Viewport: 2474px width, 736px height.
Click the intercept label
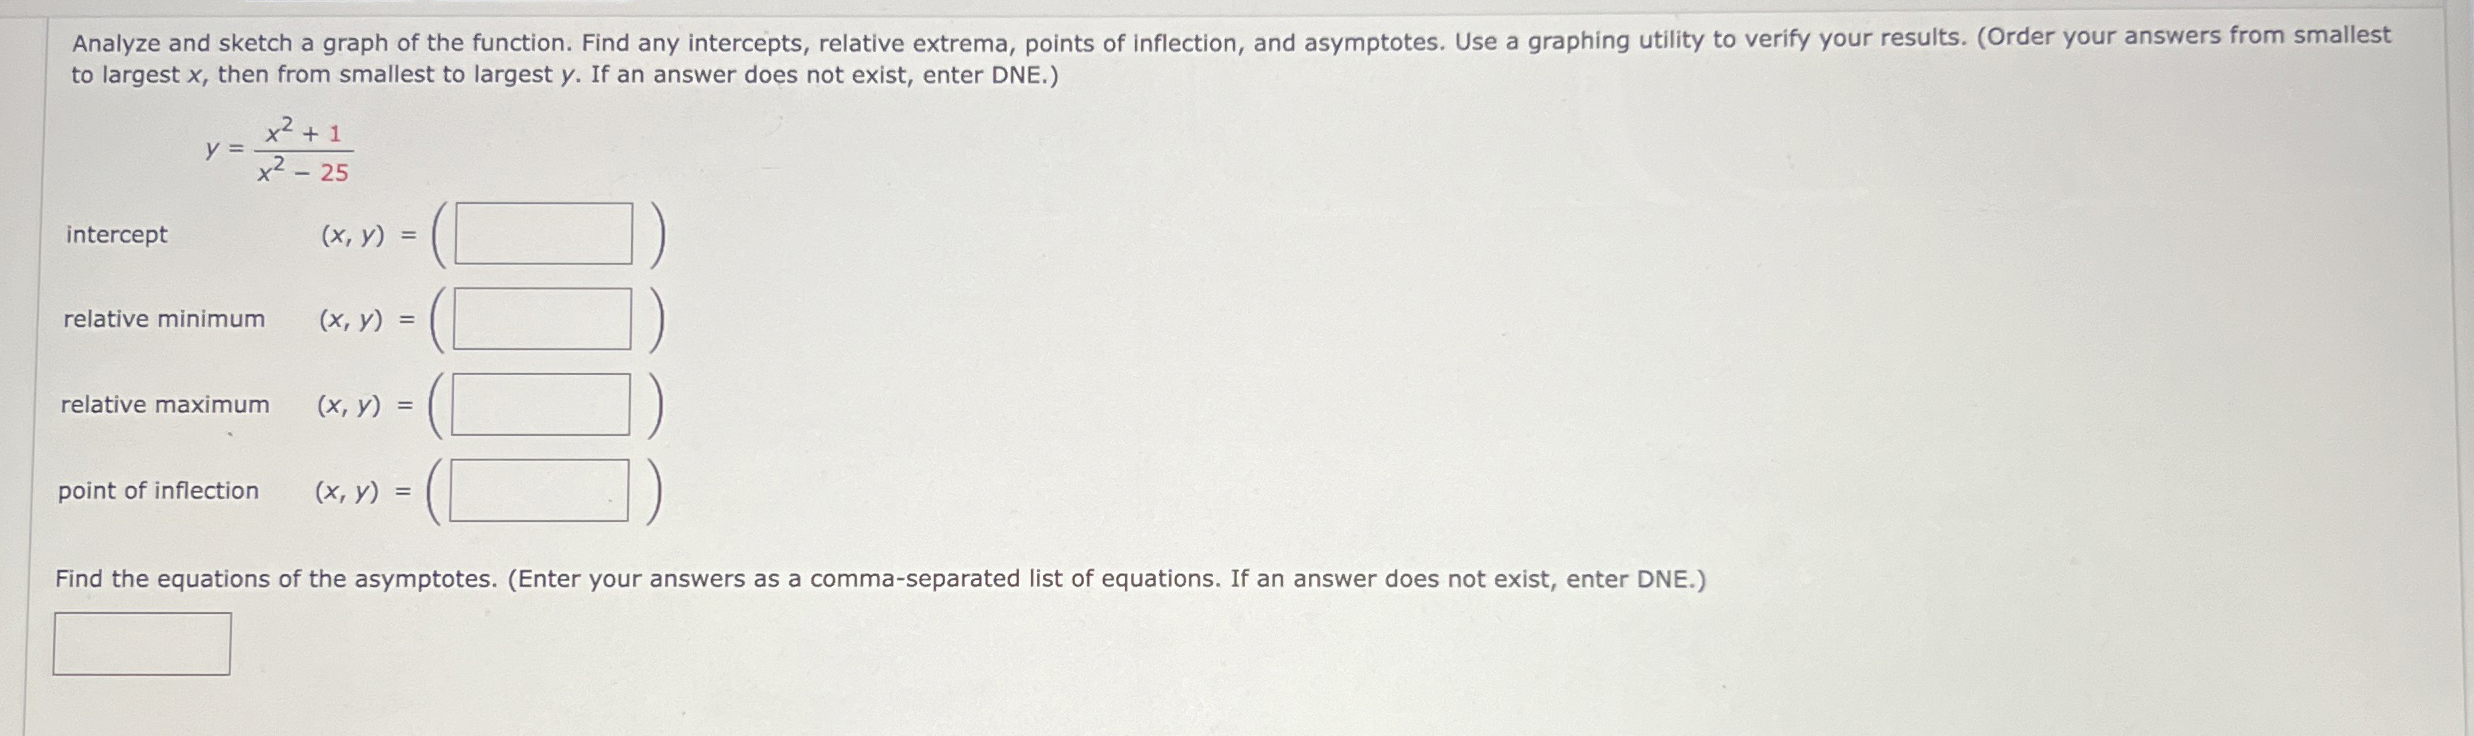(114, 236)
